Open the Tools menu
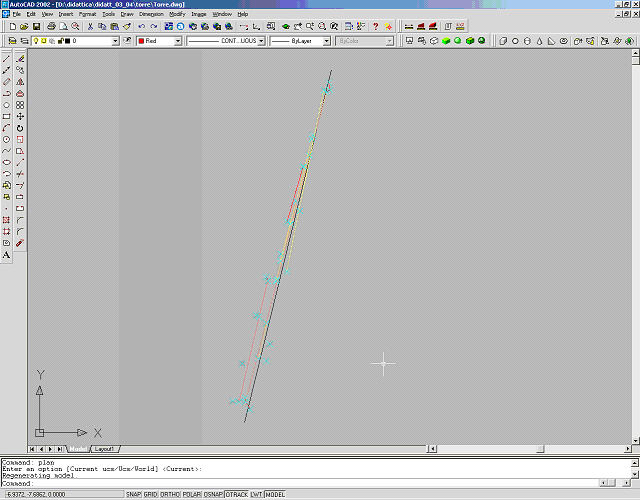640x500 pixels. [109, 14]
